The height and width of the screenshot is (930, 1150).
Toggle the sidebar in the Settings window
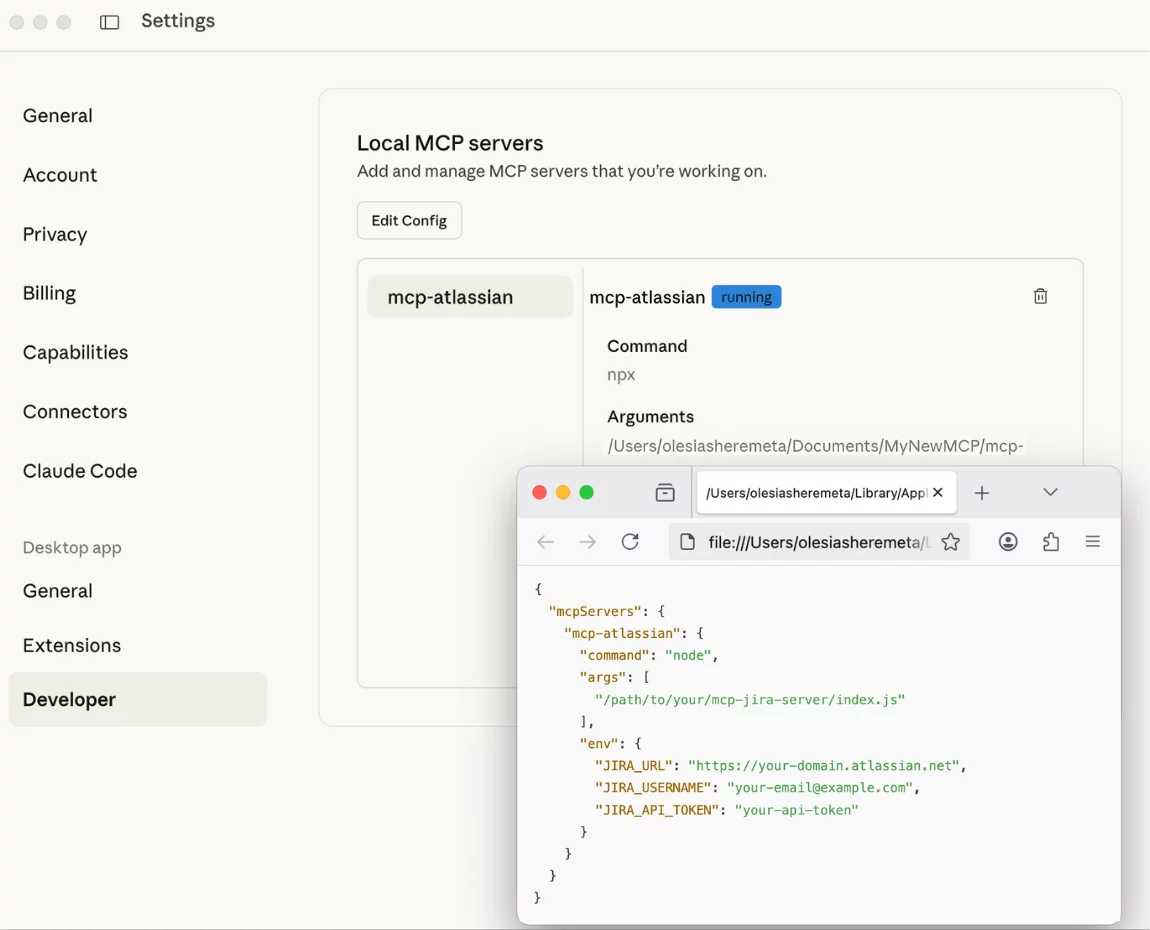point(109,21)
